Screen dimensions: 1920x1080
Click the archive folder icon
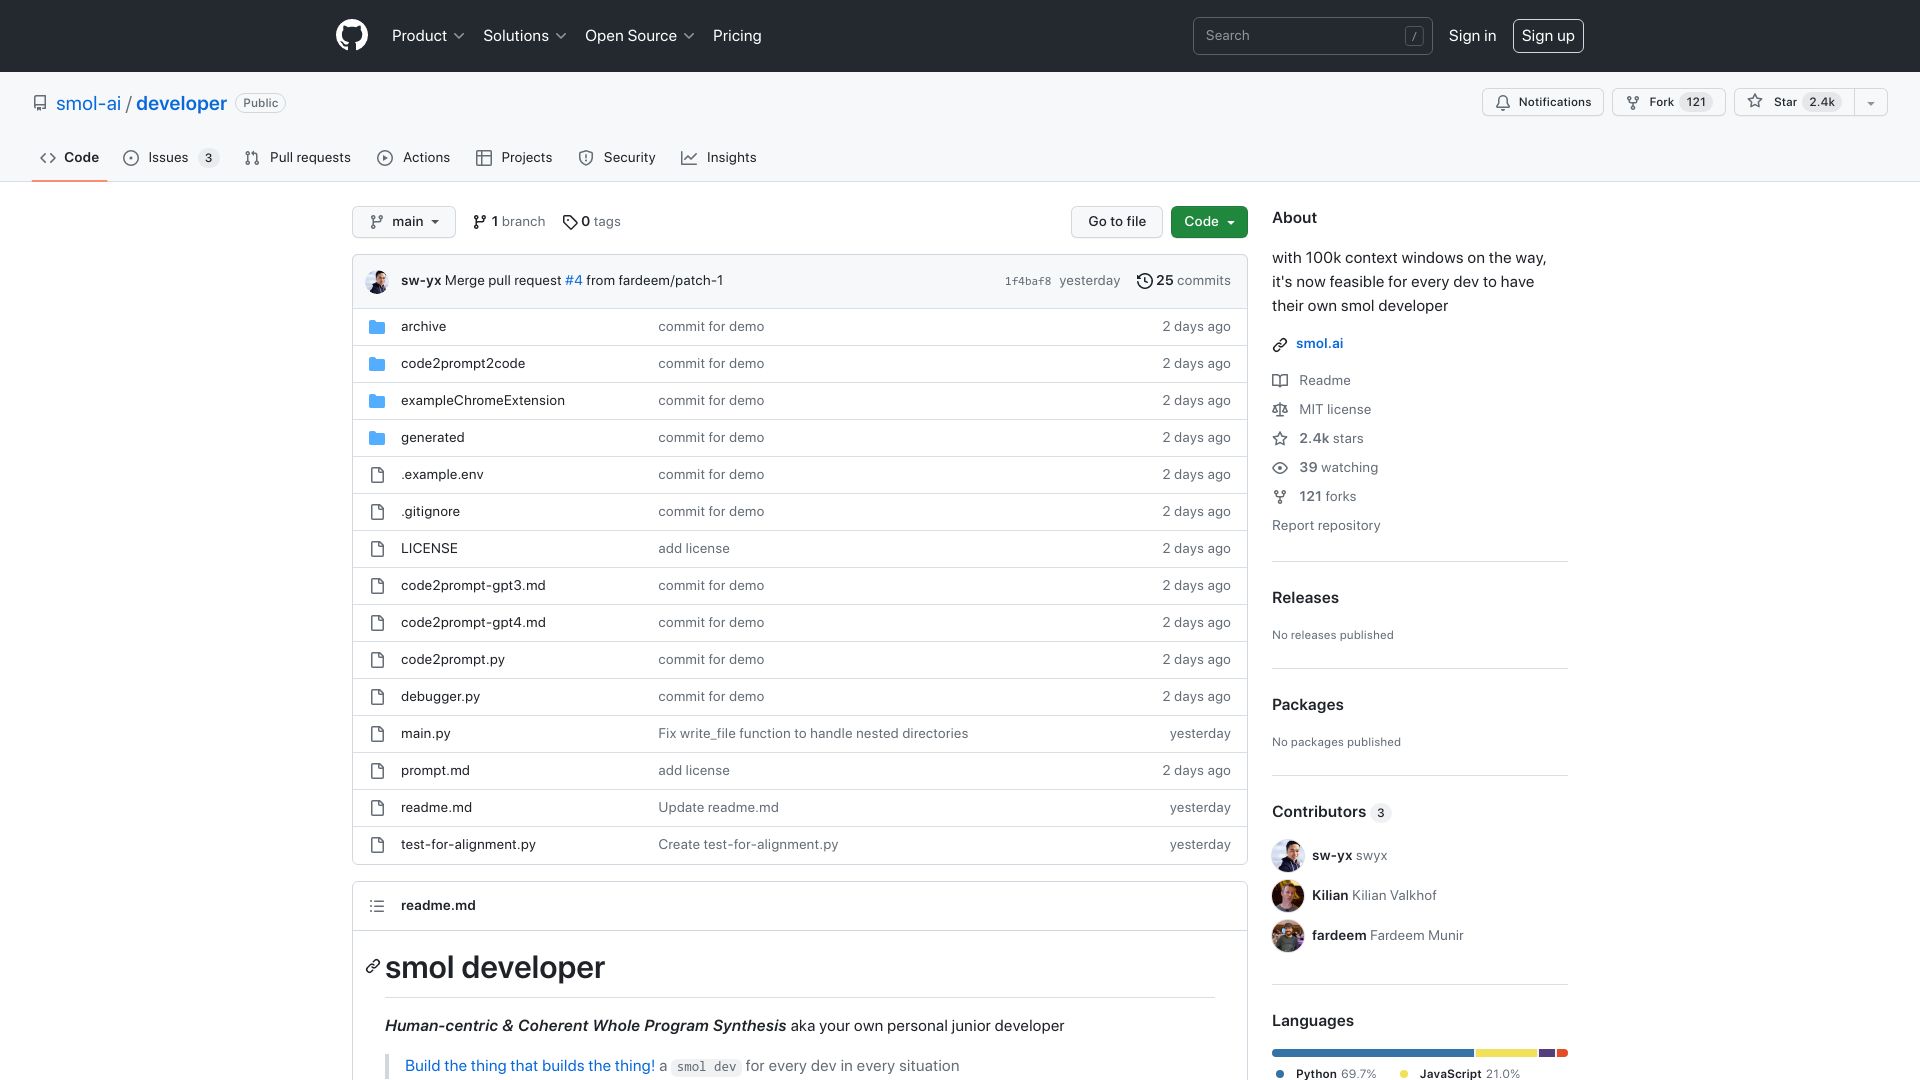(377, 327)
